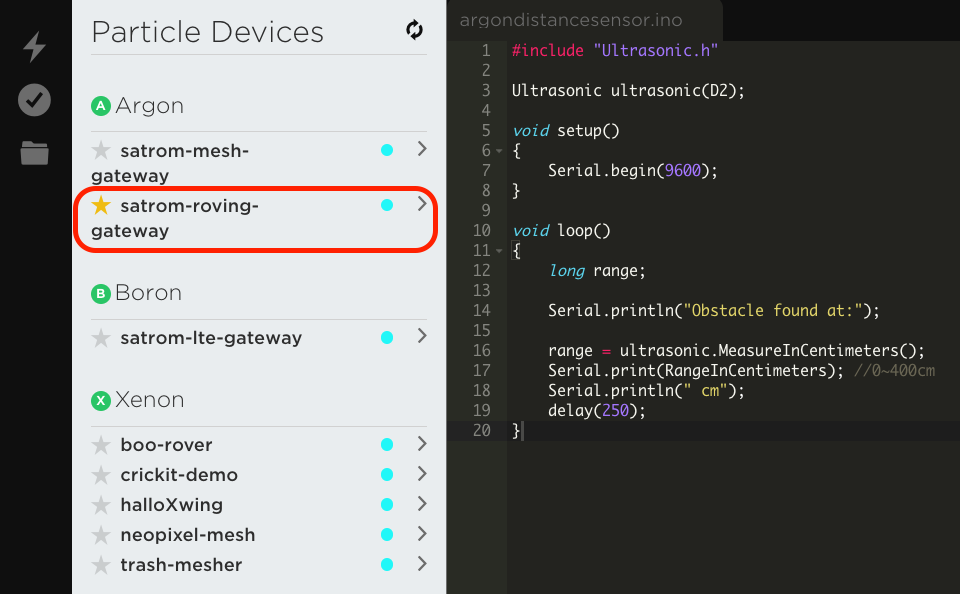
Task: Click the green Xenon platform badge
Action: click(100, 401)
